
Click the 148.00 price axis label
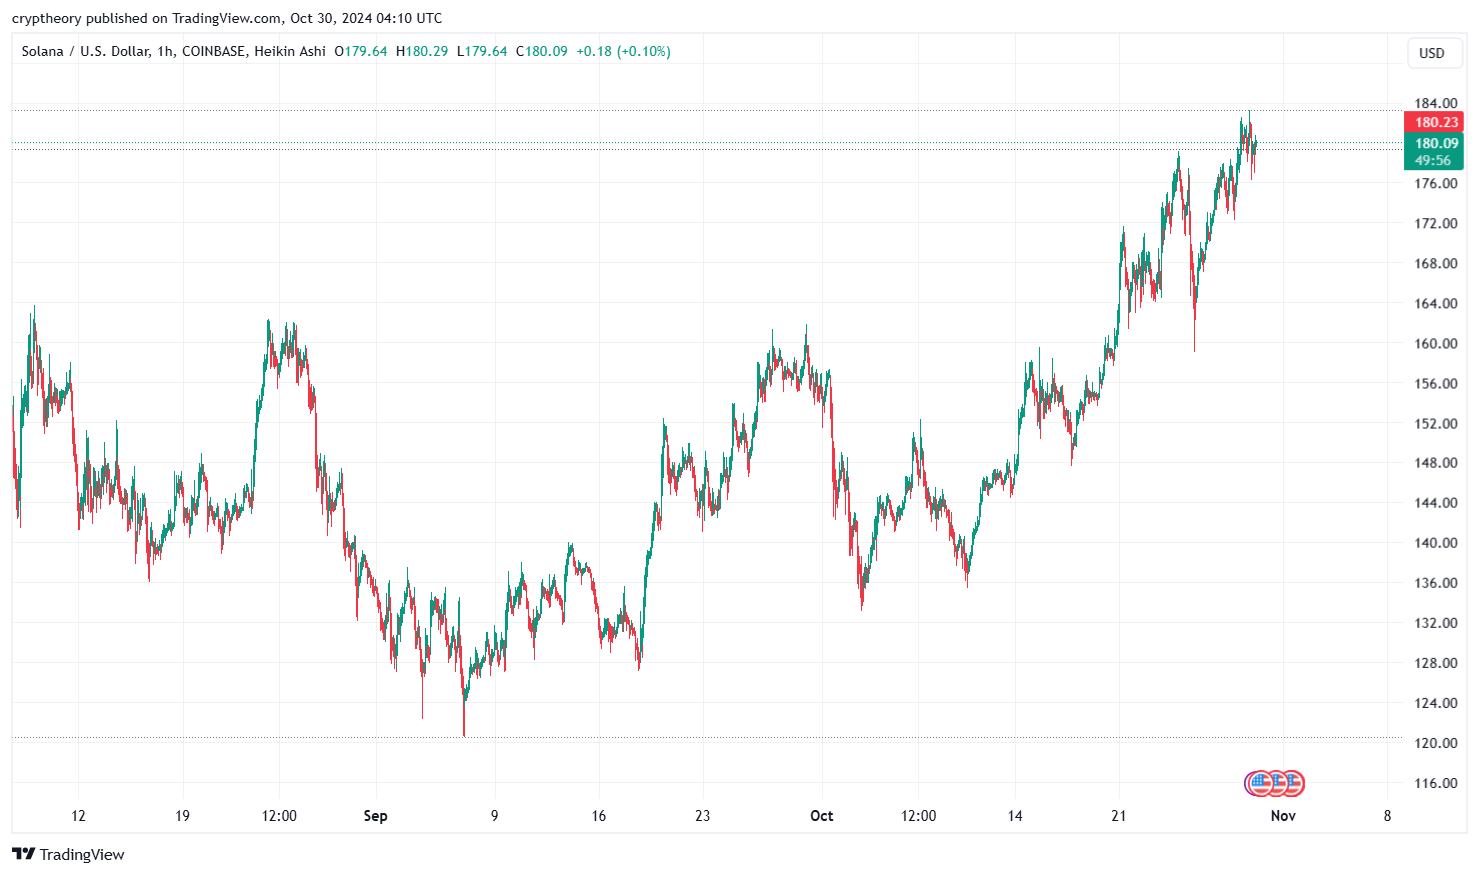1435,462
